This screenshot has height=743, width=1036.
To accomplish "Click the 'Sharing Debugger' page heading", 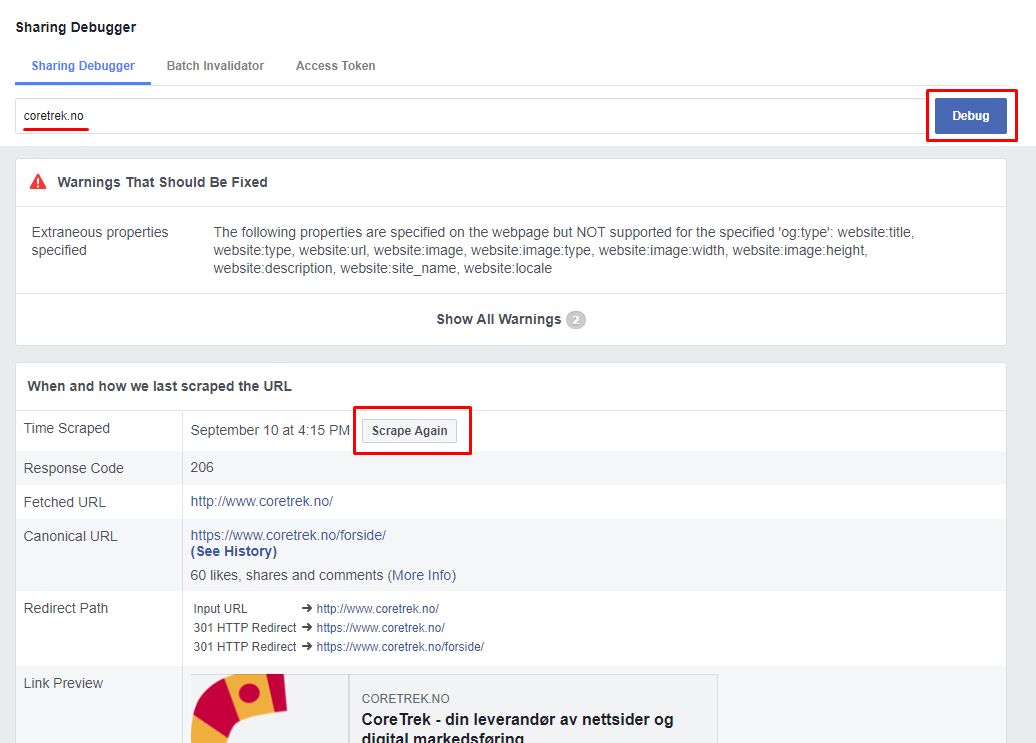I will [76, 27].
